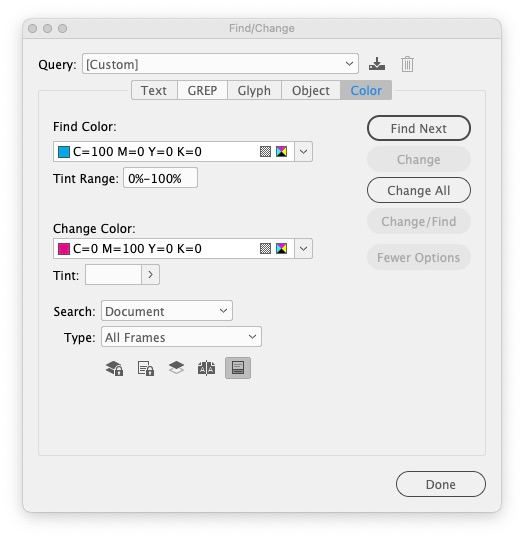Toggle Include Footnotes
Image resolution: width=524 pixels, height=539 pixels.
pos(238,368)
